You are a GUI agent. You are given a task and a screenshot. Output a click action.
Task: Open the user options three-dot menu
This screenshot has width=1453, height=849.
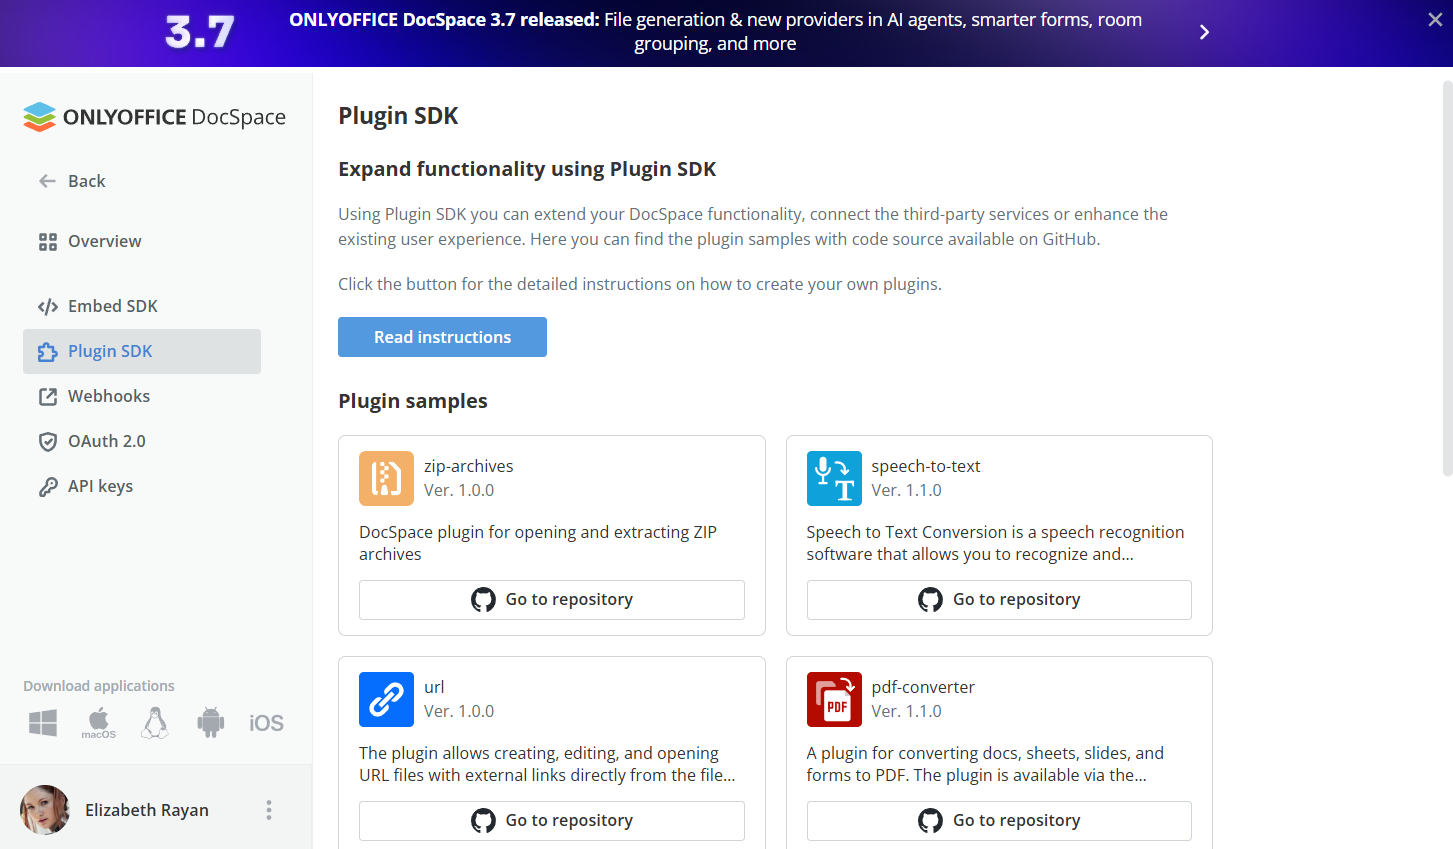(268, 810)
